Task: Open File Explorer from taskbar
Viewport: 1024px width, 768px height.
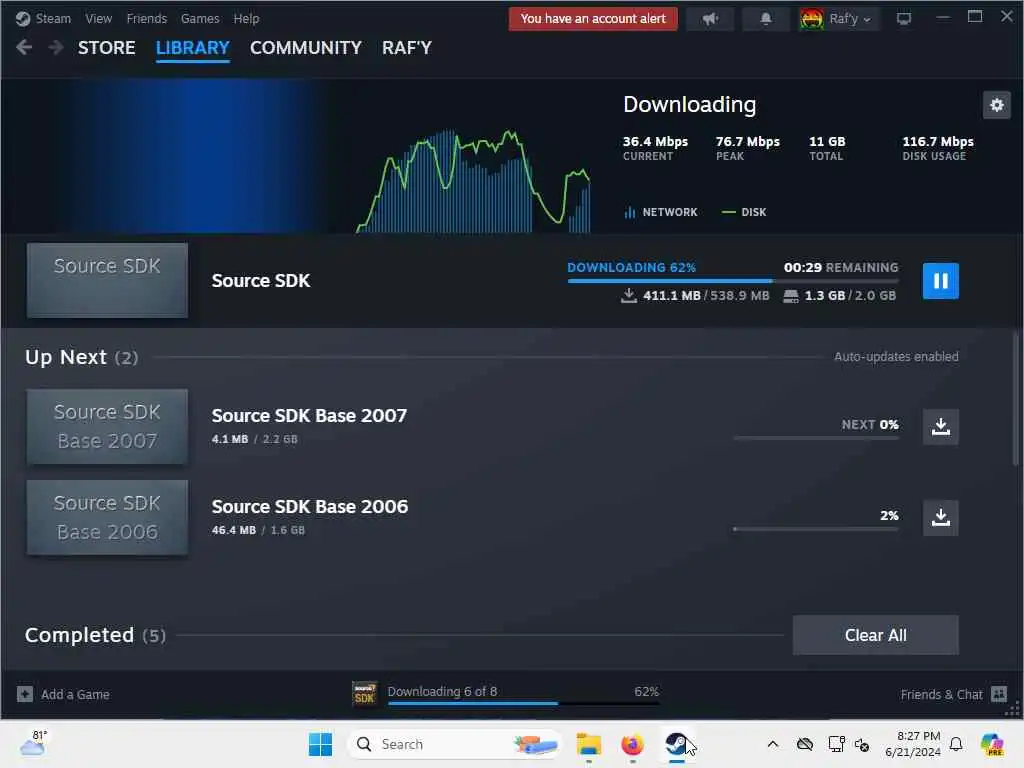Action: click(588, 744)
